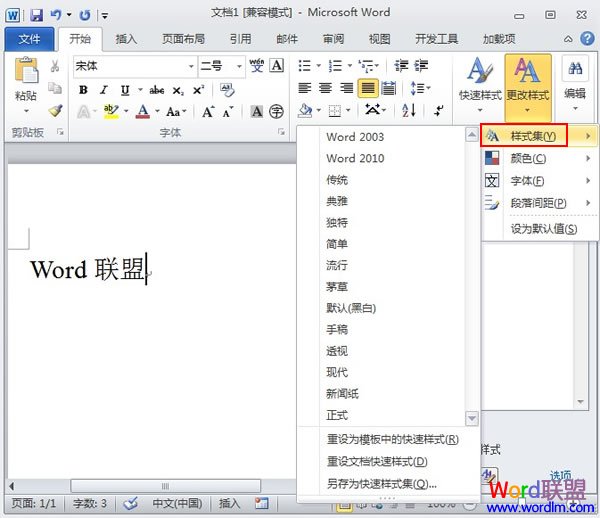
Task: Click the clear formatting eraser icon
Action: (x=227, y=90)
